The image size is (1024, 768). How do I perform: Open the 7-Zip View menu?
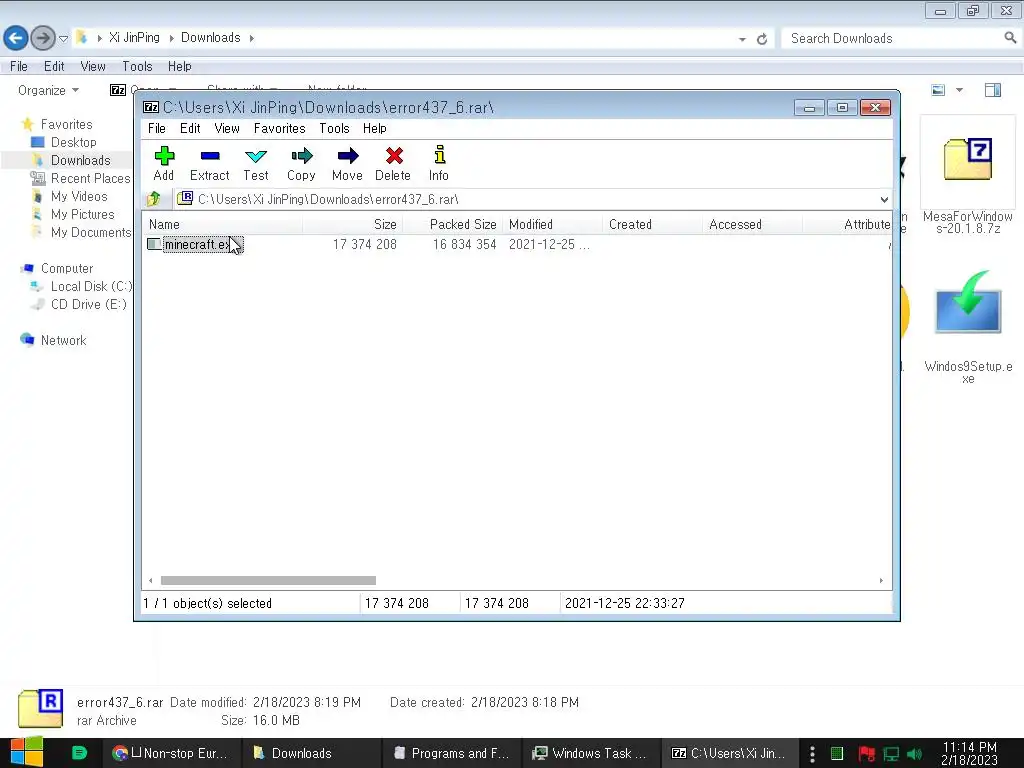[227, 128]
